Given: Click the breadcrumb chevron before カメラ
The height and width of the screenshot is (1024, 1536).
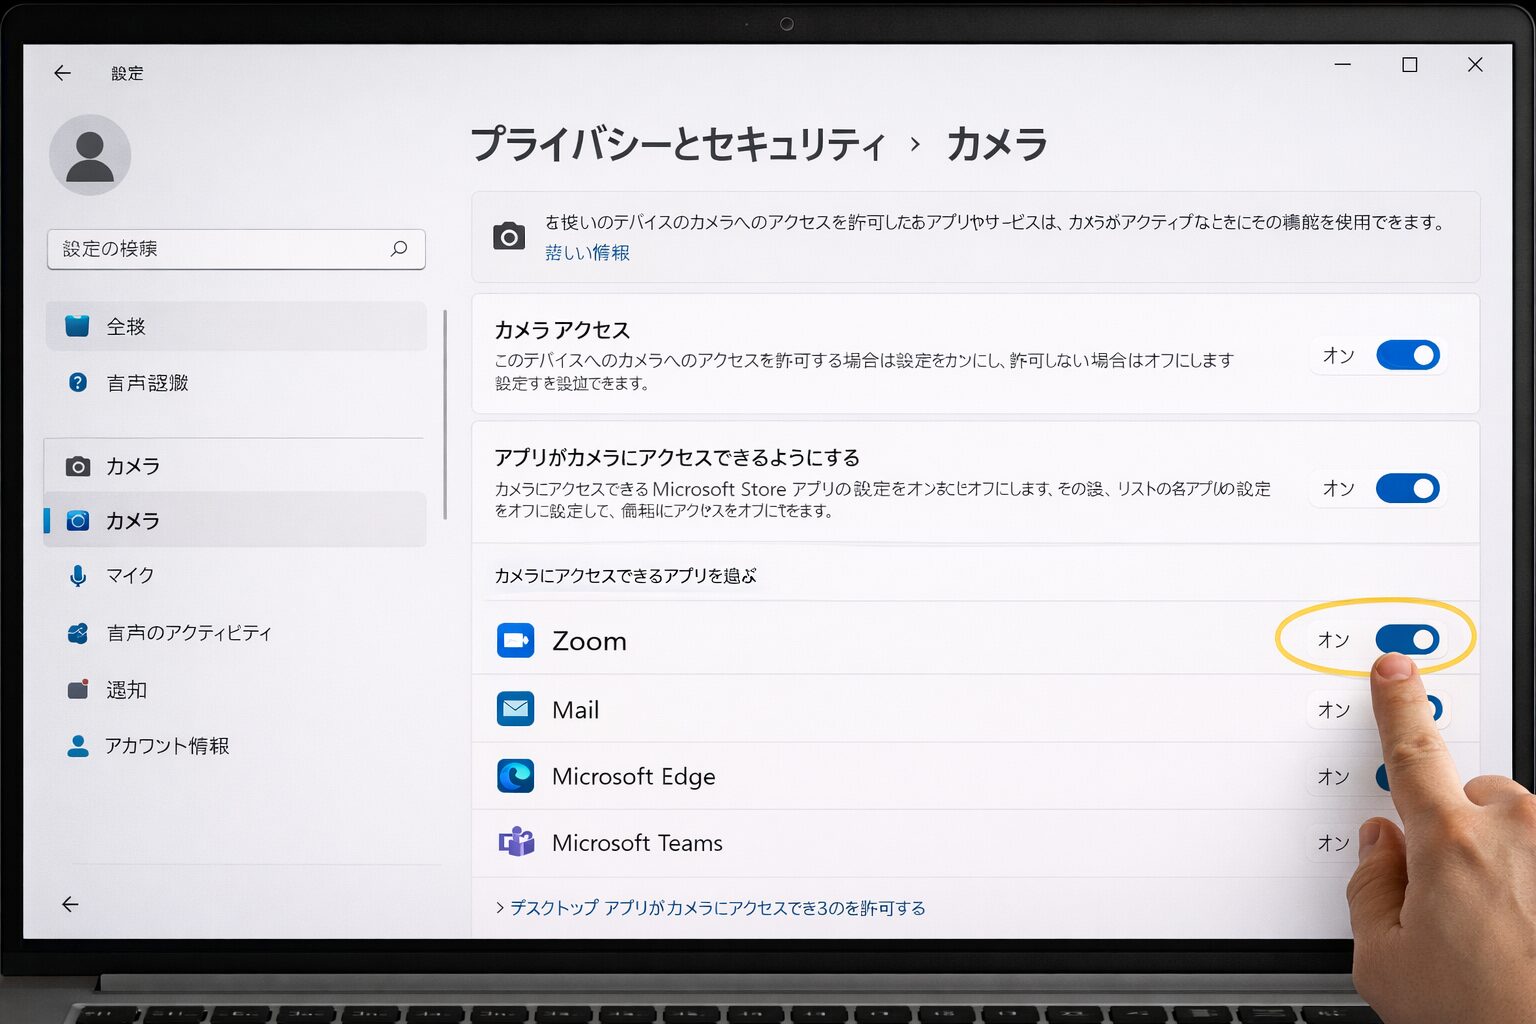Looking at the screenshot, I should pyautogui.click(x=915, y=144).
